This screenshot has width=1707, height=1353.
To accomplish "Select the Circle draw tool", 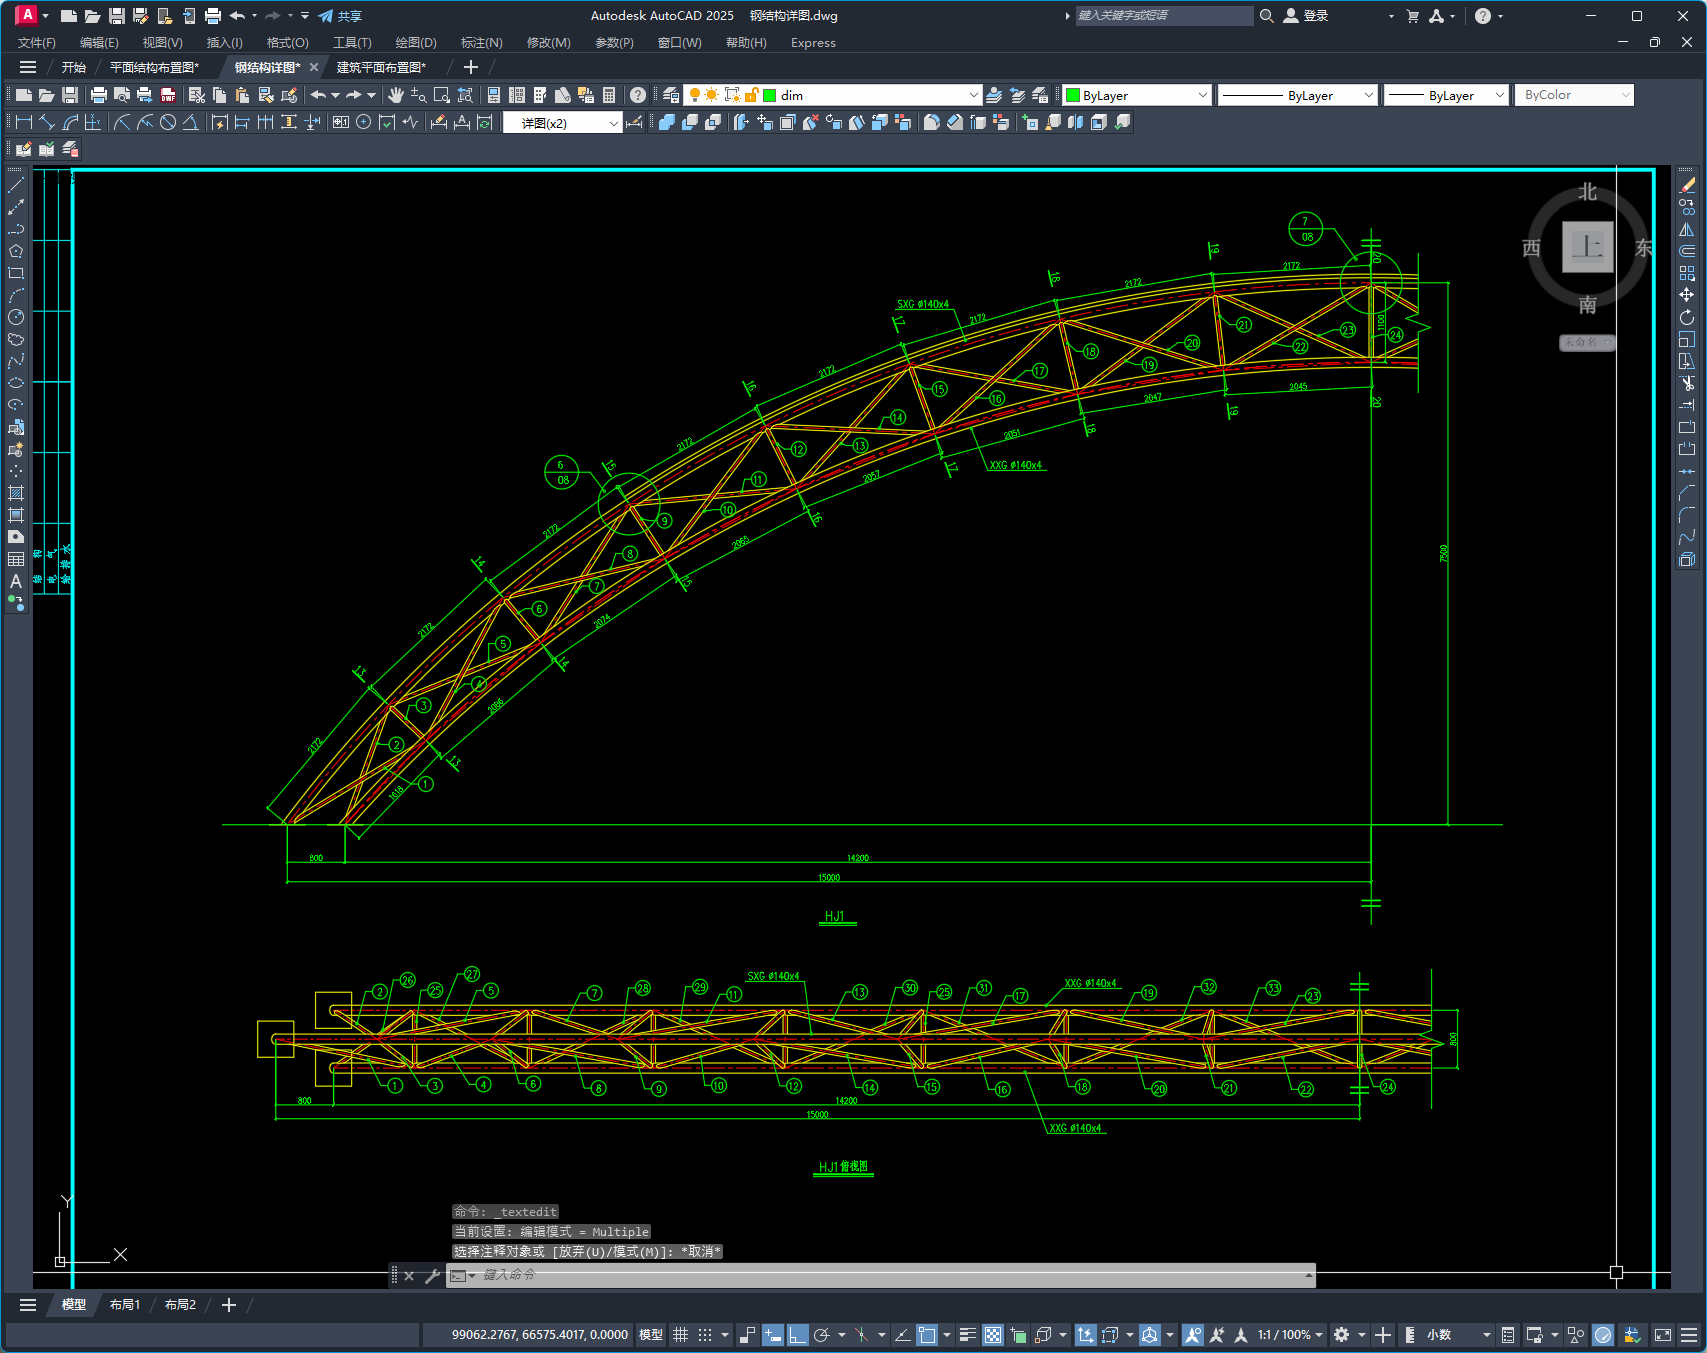I will 16,317.
